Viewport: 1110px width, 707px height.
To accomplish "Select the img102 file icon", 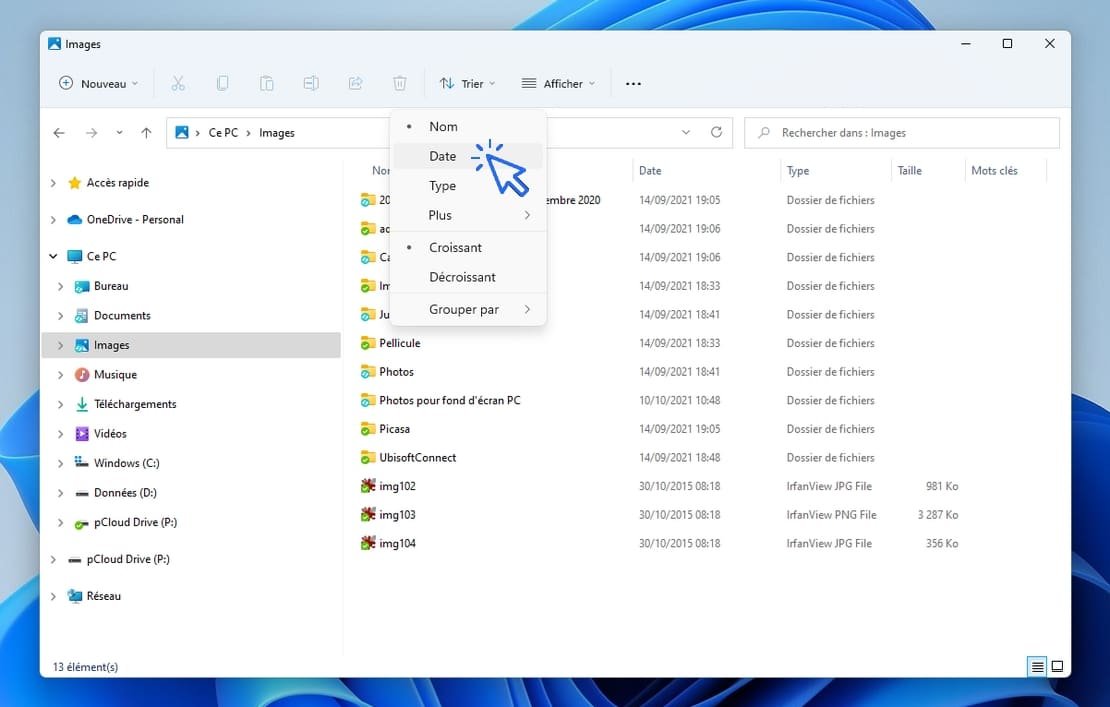I will coord(368,486).
